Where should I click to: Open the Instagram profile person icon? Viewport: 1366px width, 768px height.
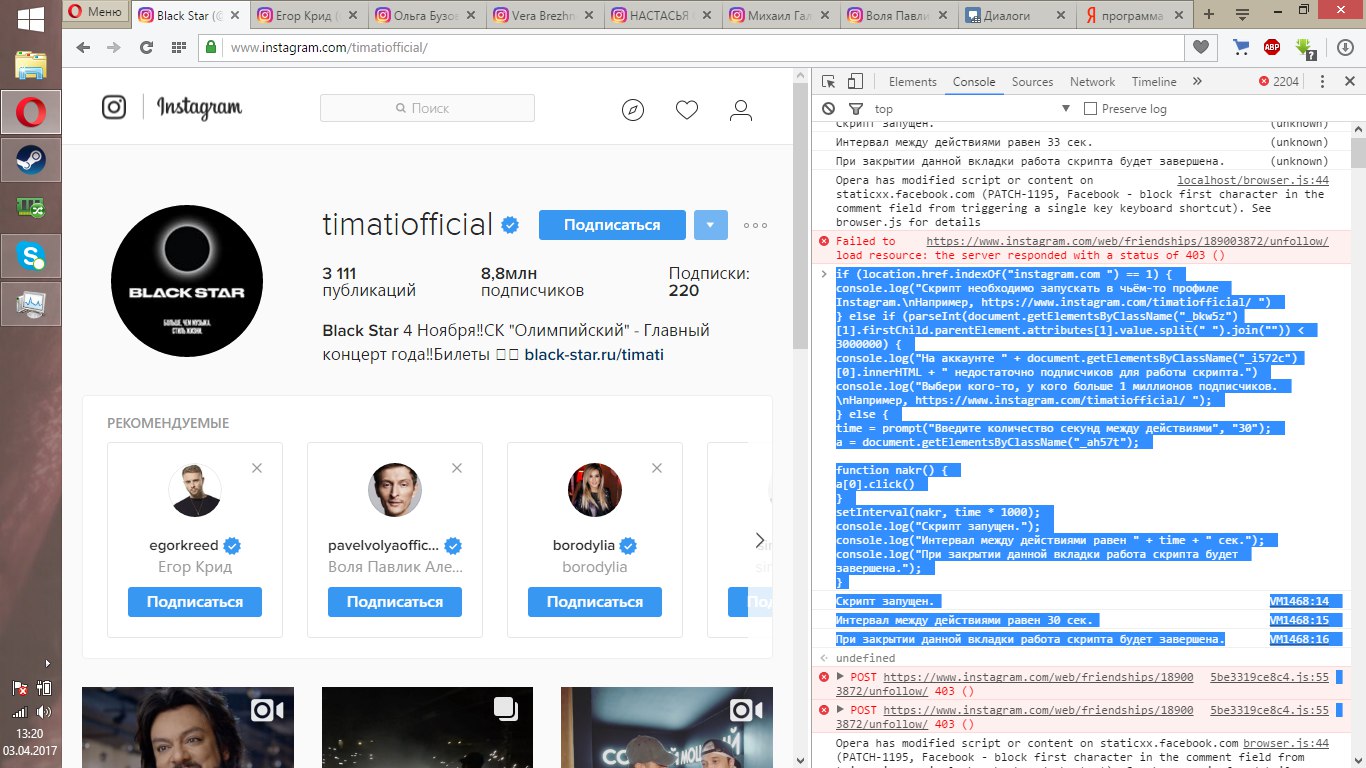pyautogui.click(x=740, y=110)
